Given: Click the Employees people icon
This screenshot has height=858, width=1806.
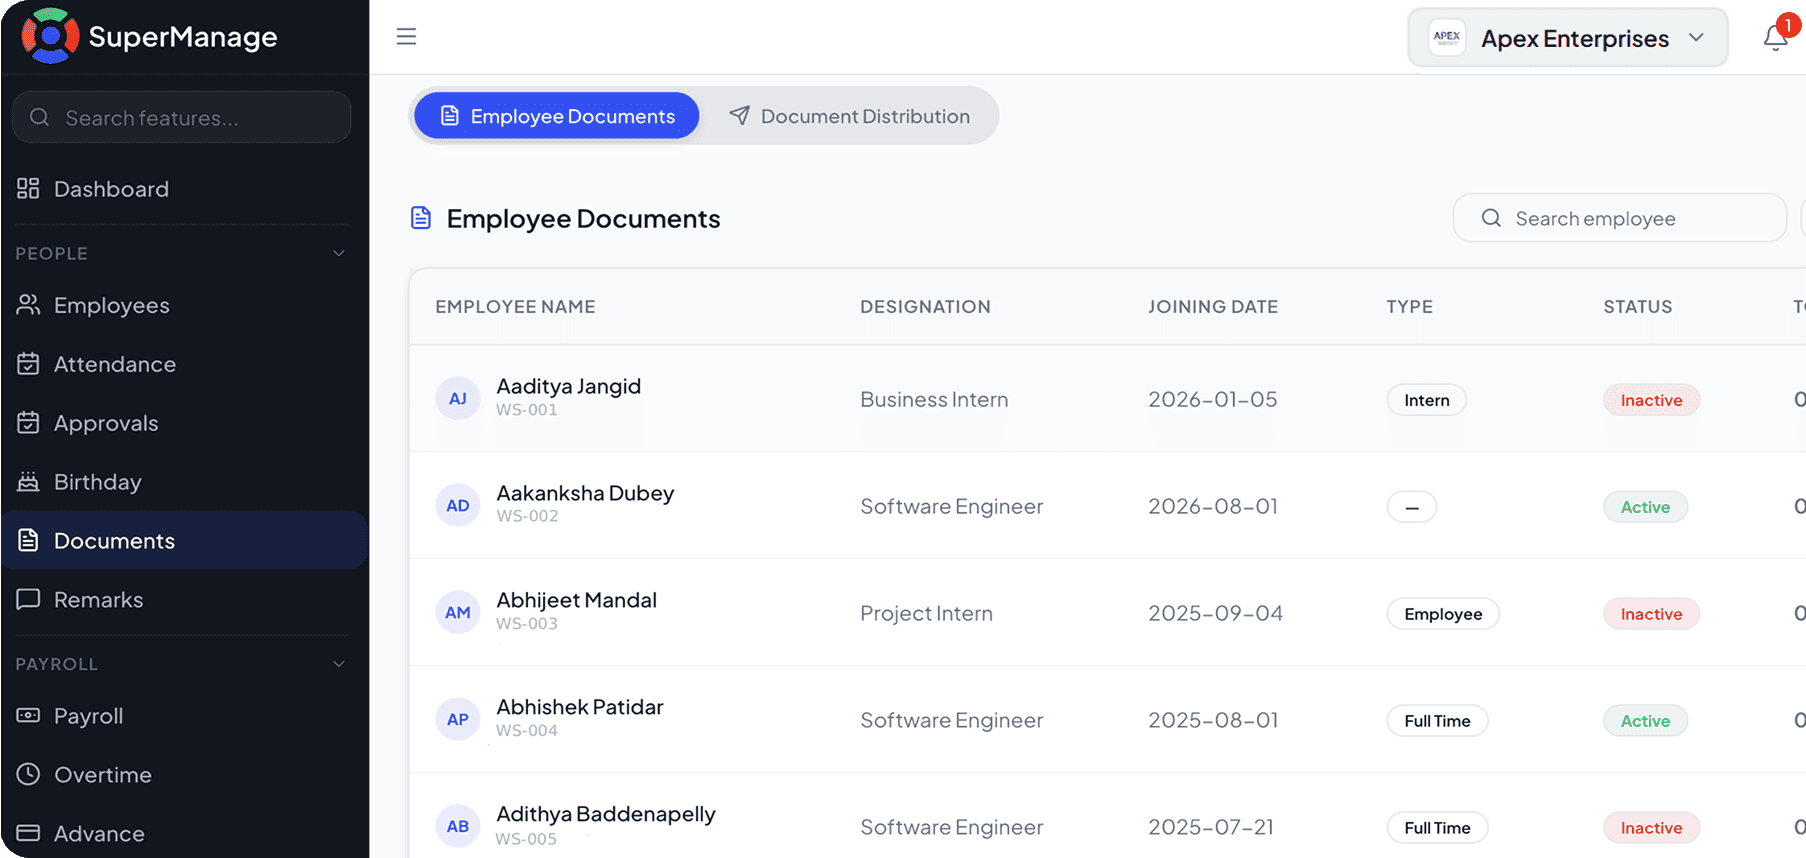Looking at the screenshot, I should 28,305.
